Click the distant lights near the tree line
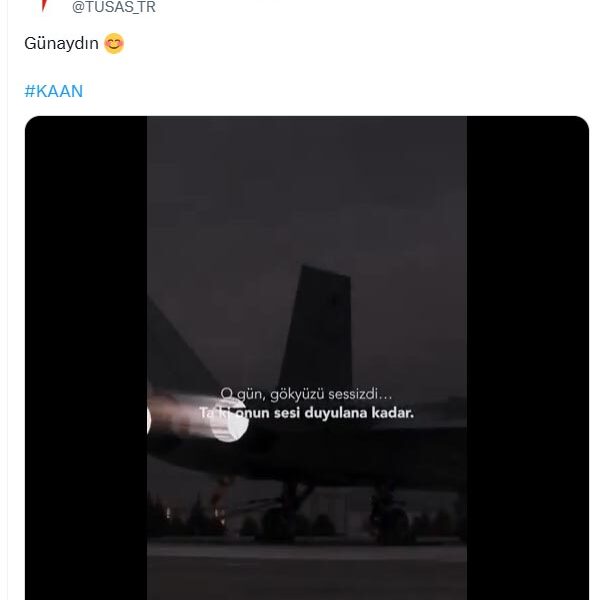The width and height of the screenshot is (594, 600). (168, 513)
